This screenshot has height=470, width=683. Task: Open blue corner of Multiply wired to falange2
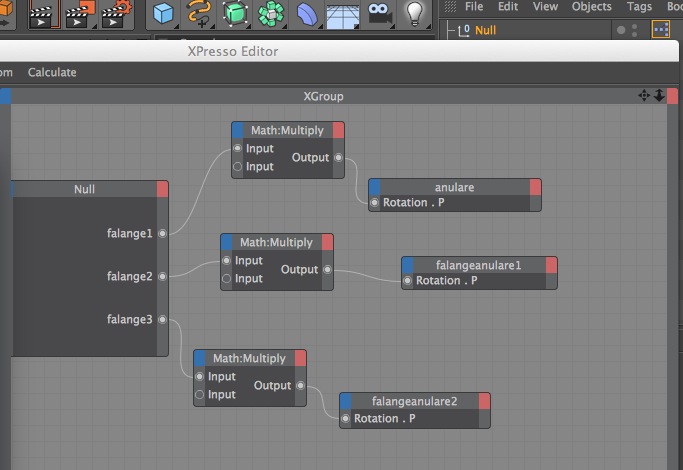pos(227,242)
